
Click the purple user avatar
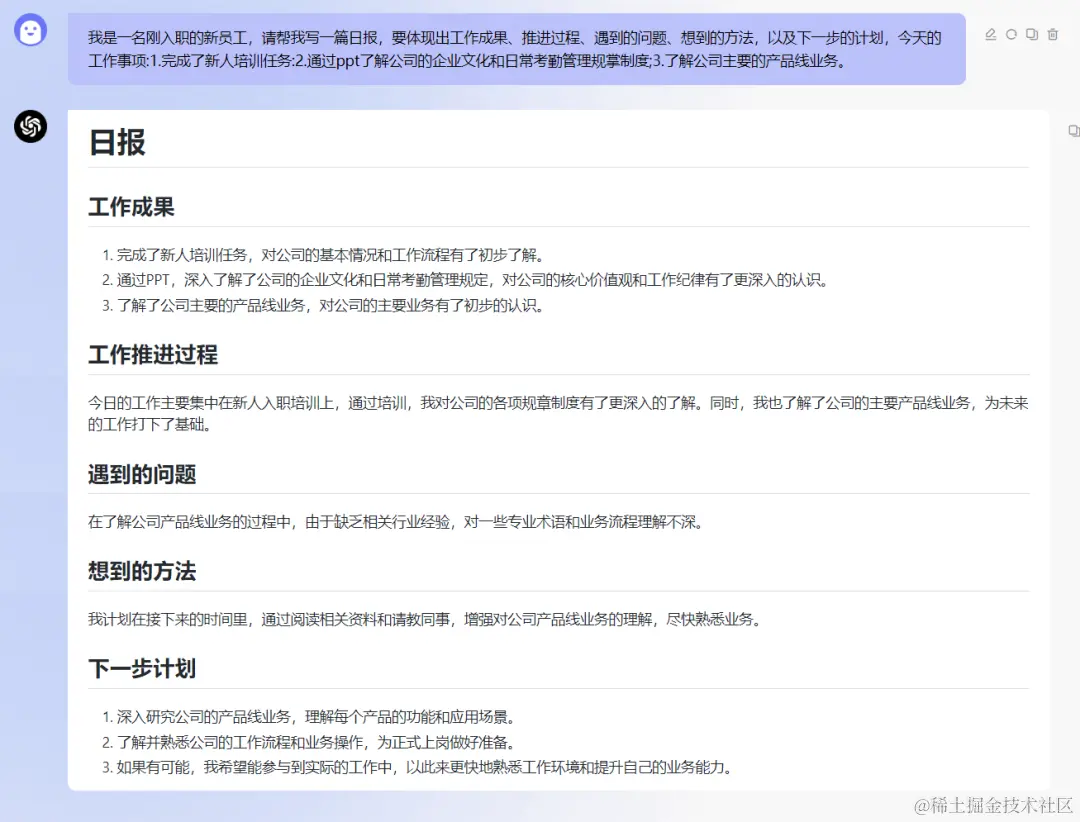point(30,30)
